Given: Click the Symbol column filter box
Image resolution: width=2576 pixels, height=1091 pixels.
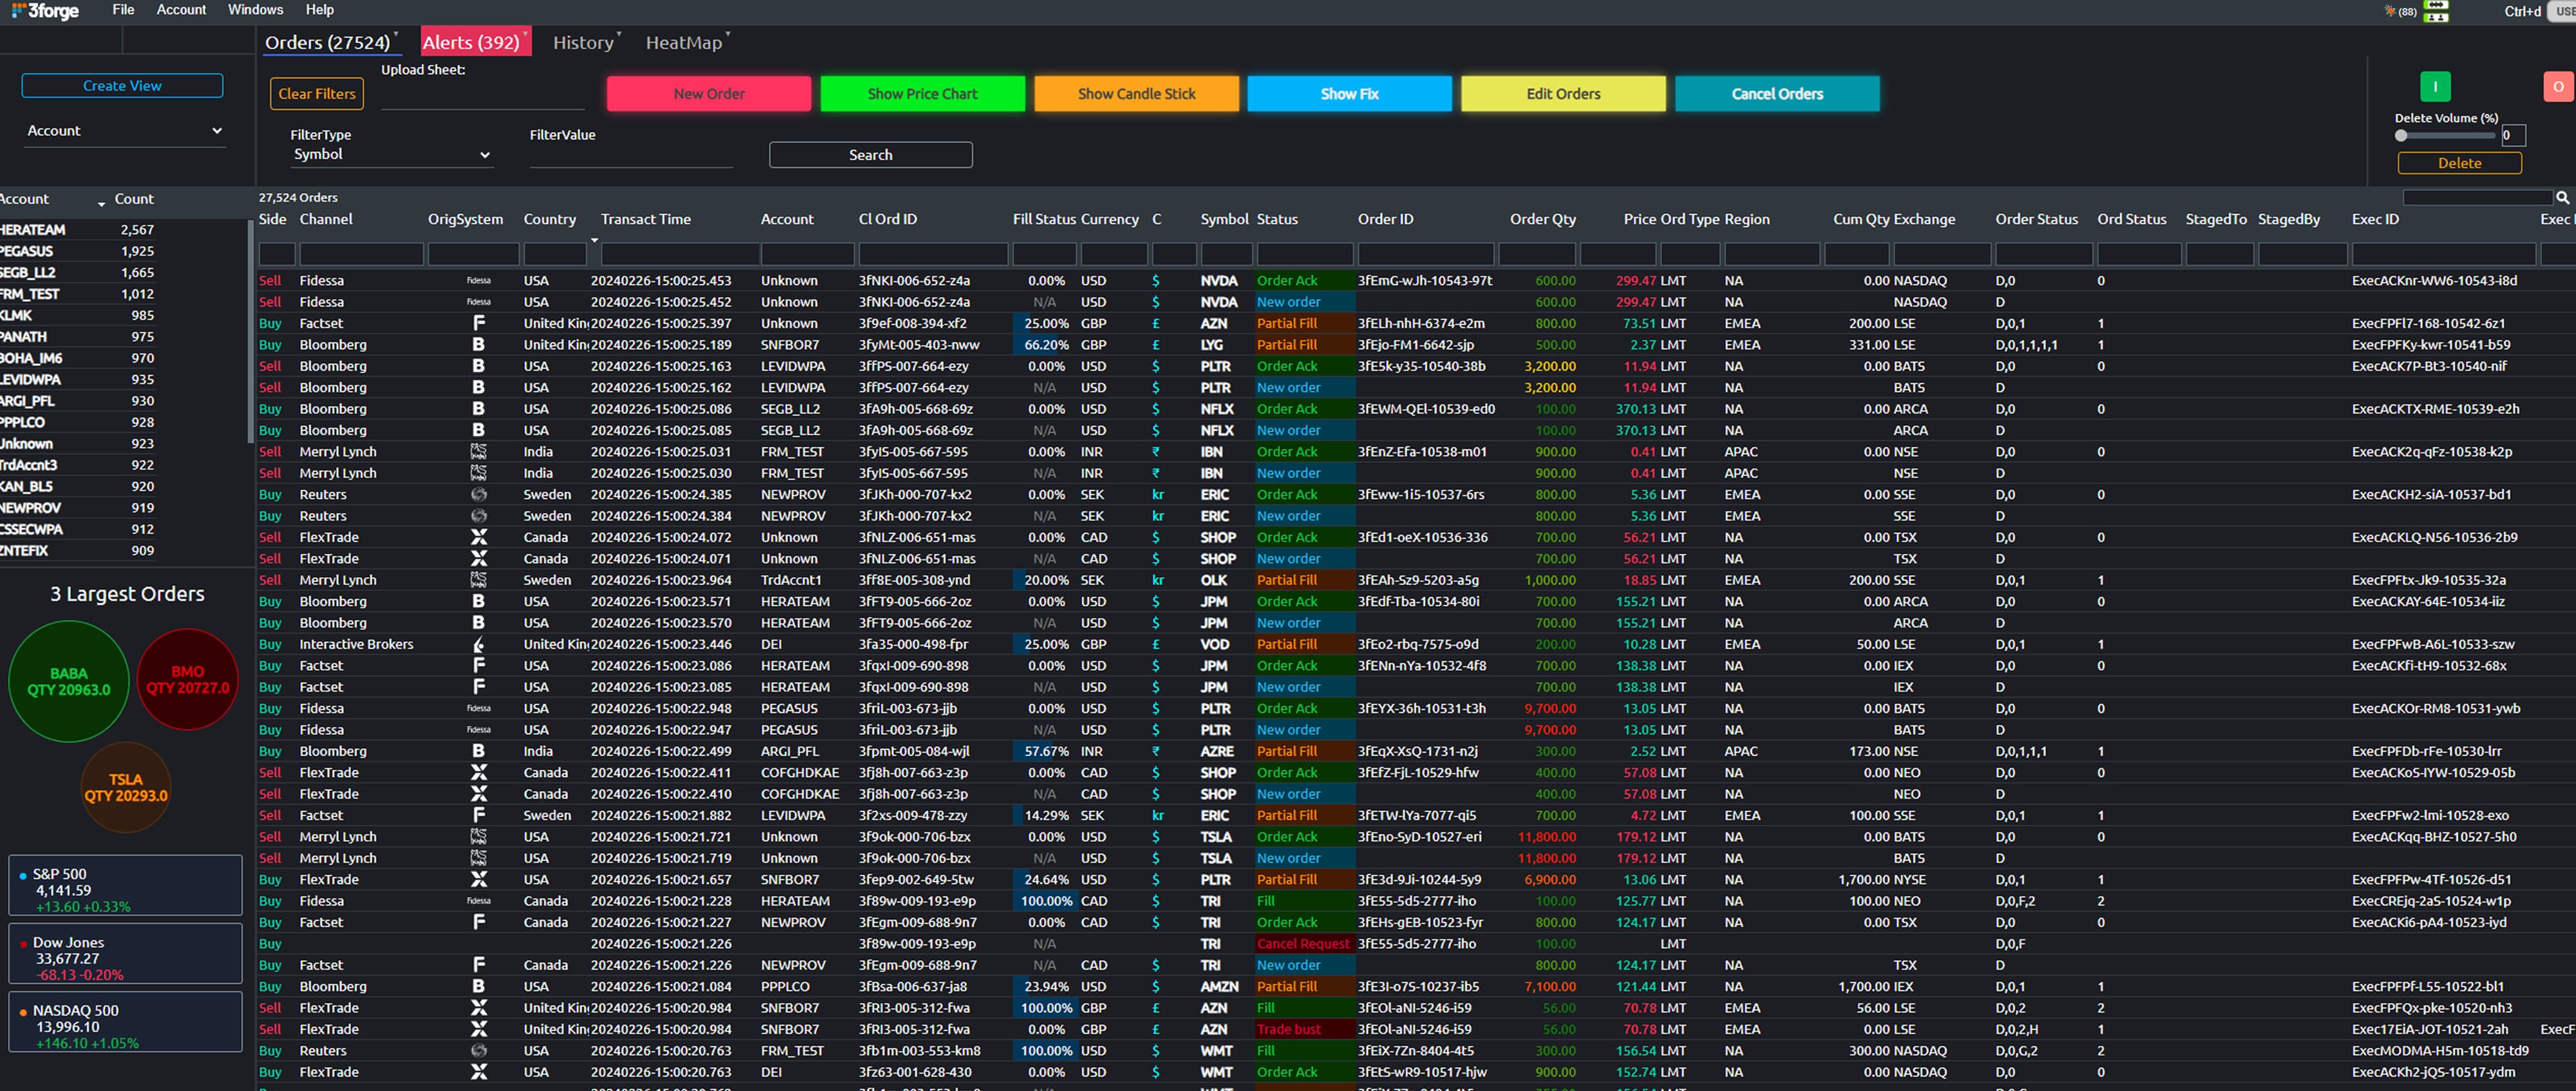Looking at the screenshot, I should click(1226, 254).
